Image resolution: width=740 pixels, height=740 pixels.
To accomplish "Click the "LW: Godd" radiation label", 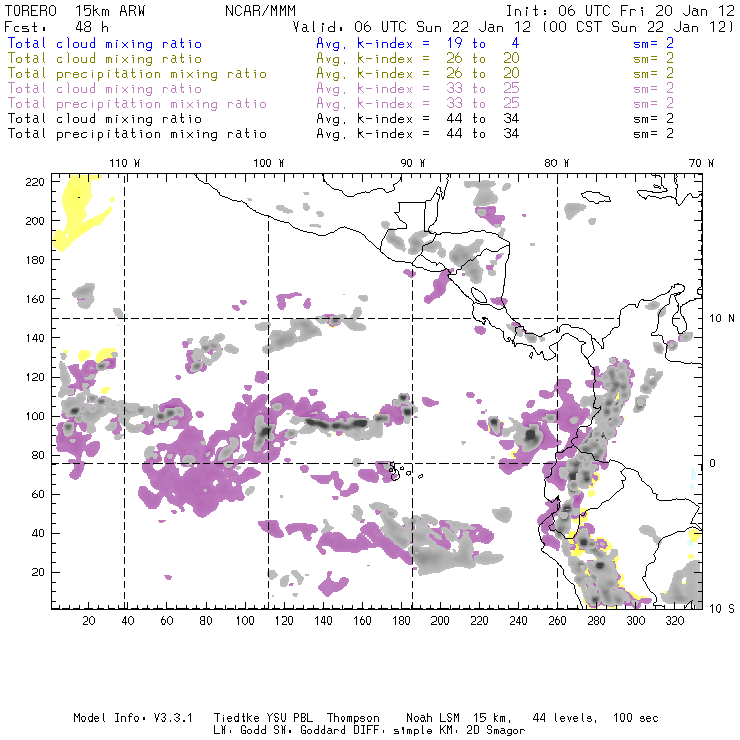I will coord(241,731).
